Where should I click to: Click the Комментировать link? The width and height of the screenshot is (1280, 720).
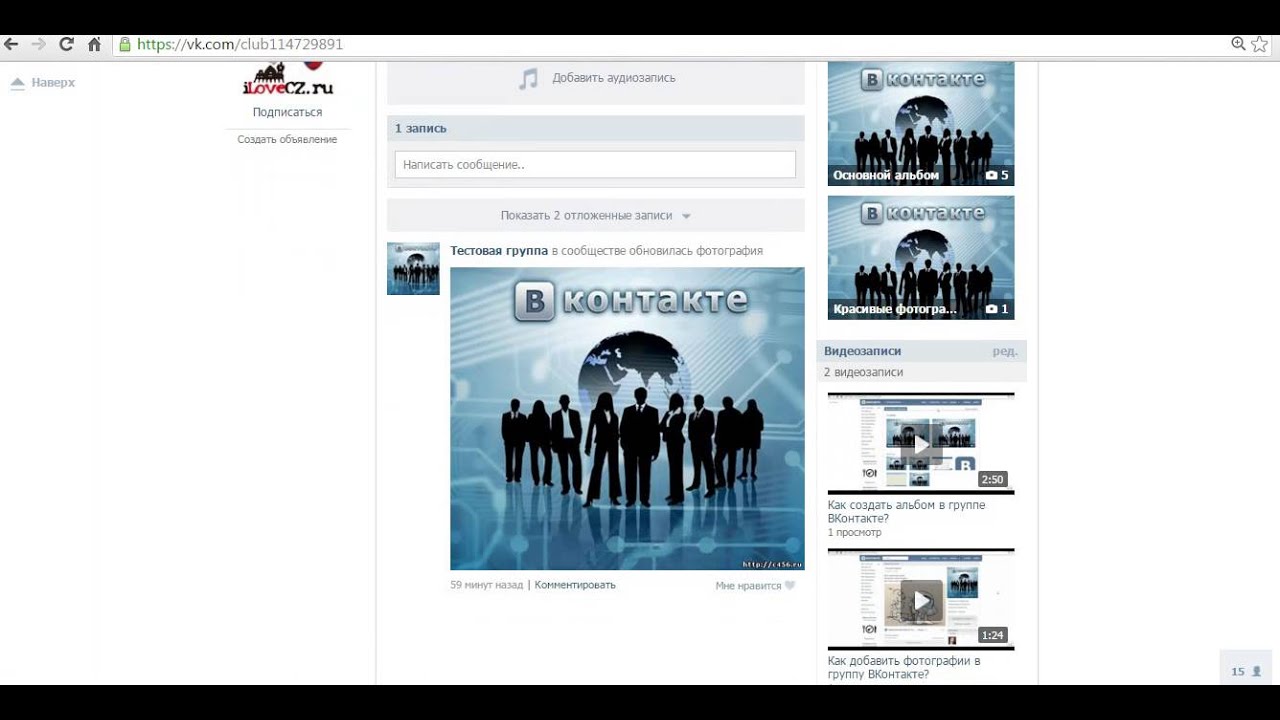[575, 585]
